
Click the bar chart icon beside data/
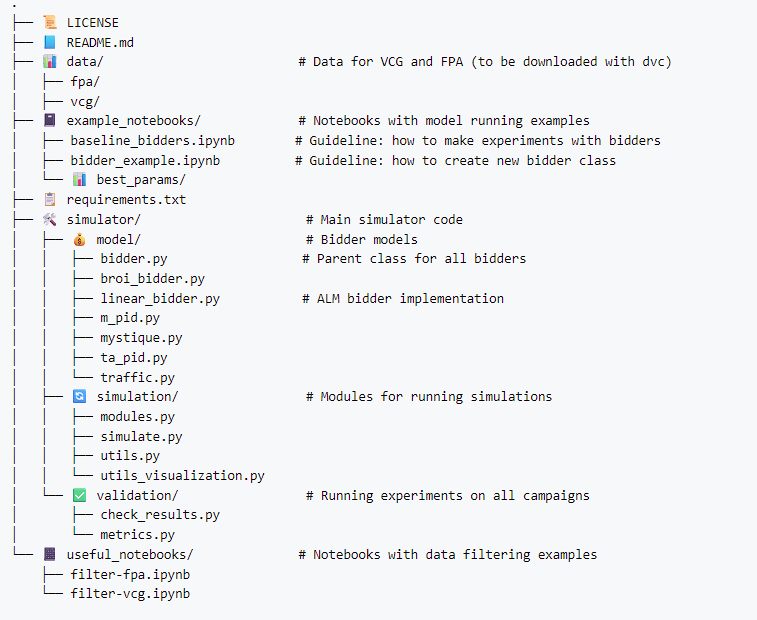tap(49, 61)
